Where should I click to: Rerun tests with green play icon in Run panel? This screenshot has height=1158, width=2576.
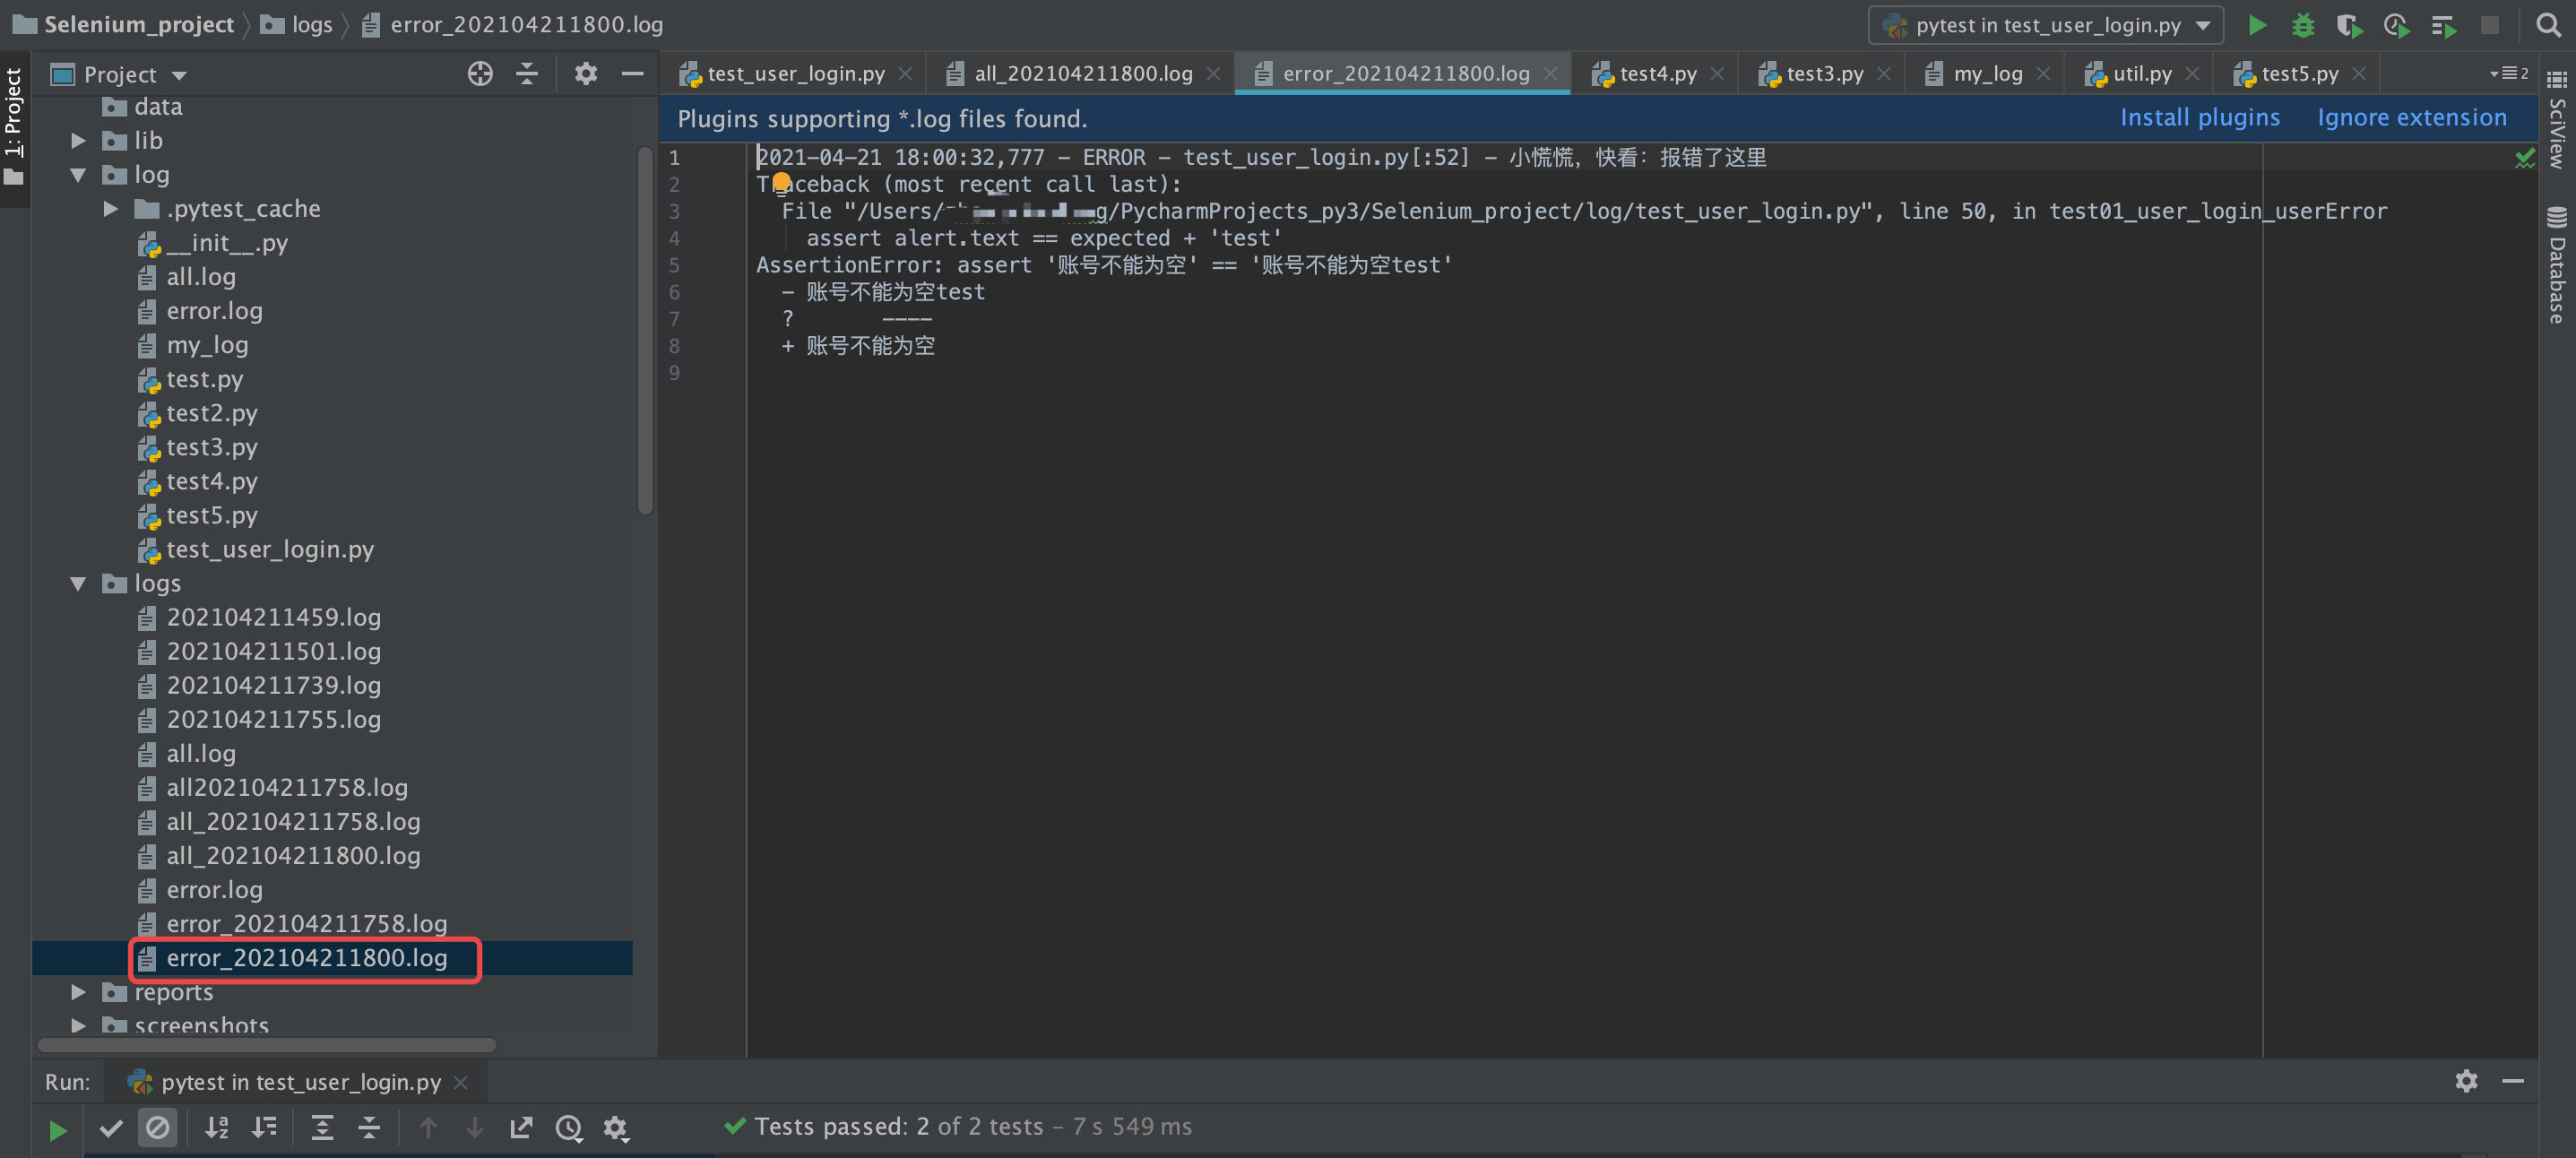click(x=57, y=1129)
